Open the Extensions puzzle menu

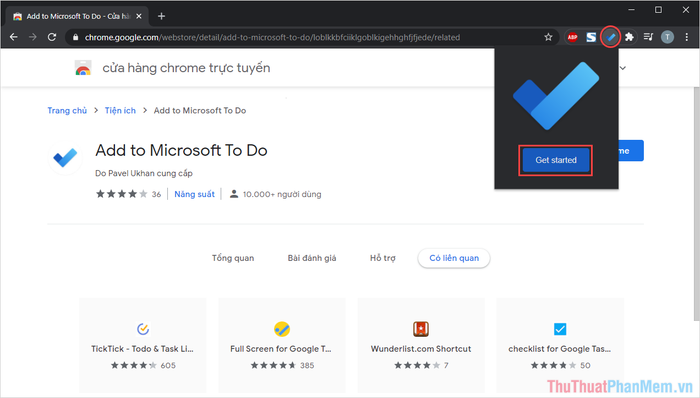click(x=629, y=37)
